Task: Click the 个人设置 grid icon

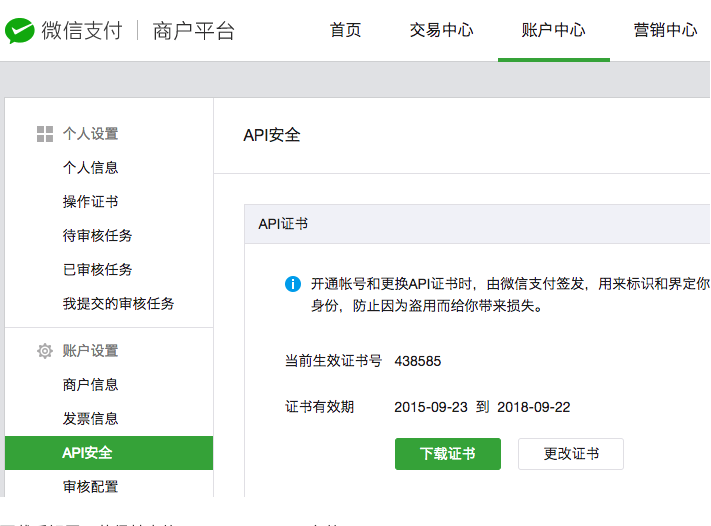Action: pyautogui.click(x=44, y=134)
